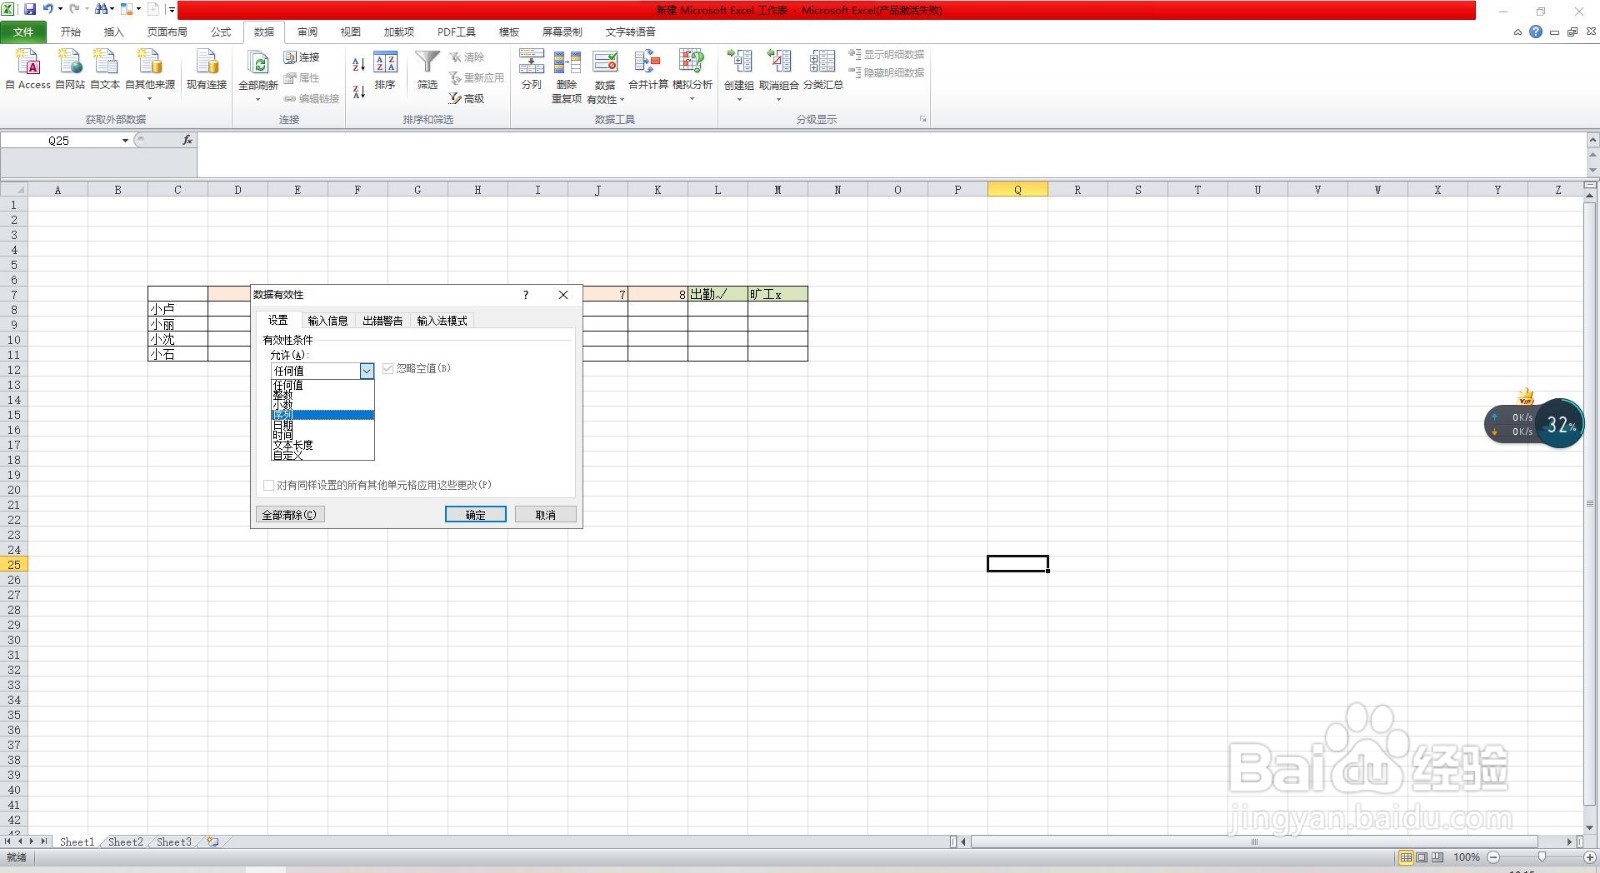Screen dimensions: 1600x873
Task: Click the header cell 旷工x
Action: click(778, 294)
